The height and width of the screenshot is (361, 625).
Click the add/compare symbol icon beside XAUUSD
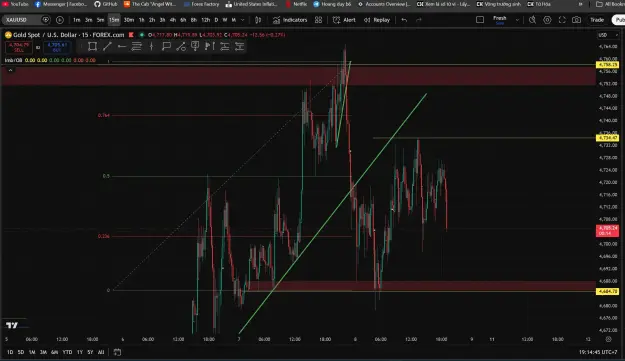tap(46, 20)
